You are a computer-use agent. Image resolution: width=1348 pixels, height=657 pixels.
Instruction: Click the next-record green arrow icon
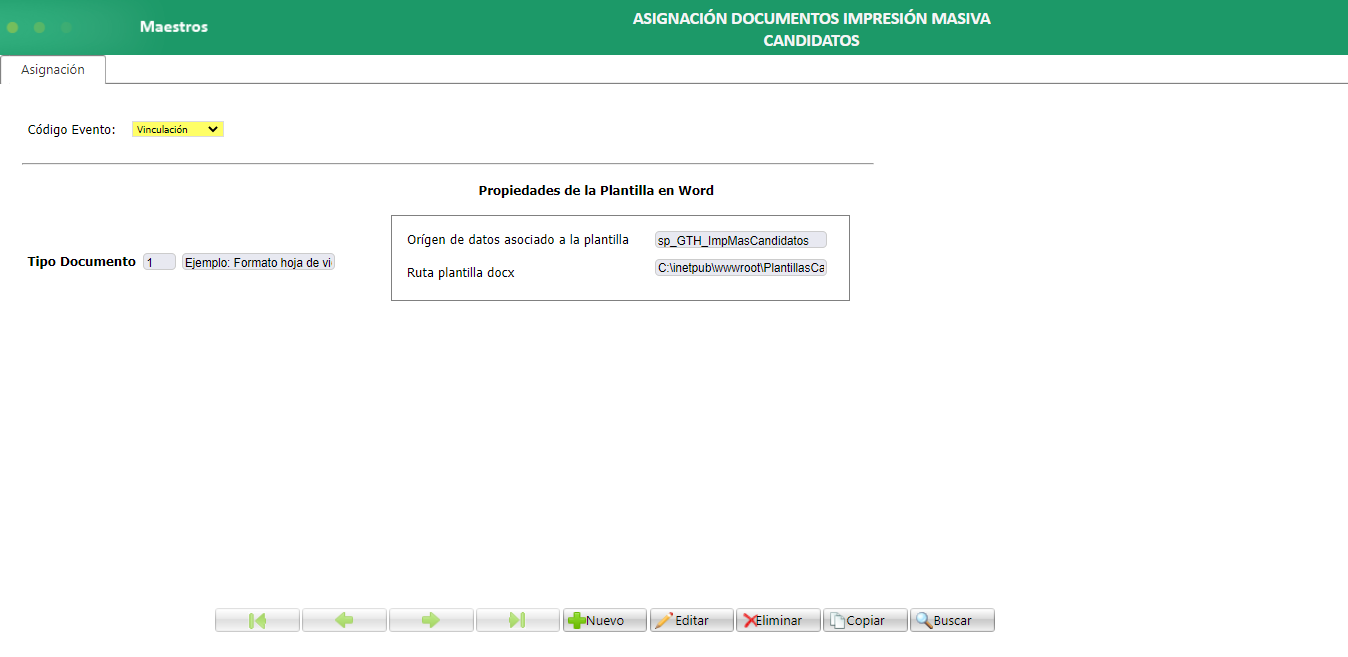[x=431, y=620]
